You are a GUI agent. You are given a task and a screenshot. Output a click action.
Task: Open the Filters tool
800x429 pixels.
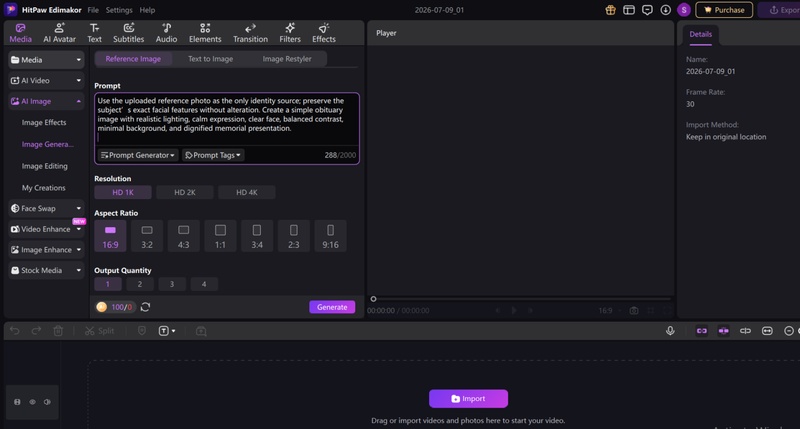pos(290,33)
